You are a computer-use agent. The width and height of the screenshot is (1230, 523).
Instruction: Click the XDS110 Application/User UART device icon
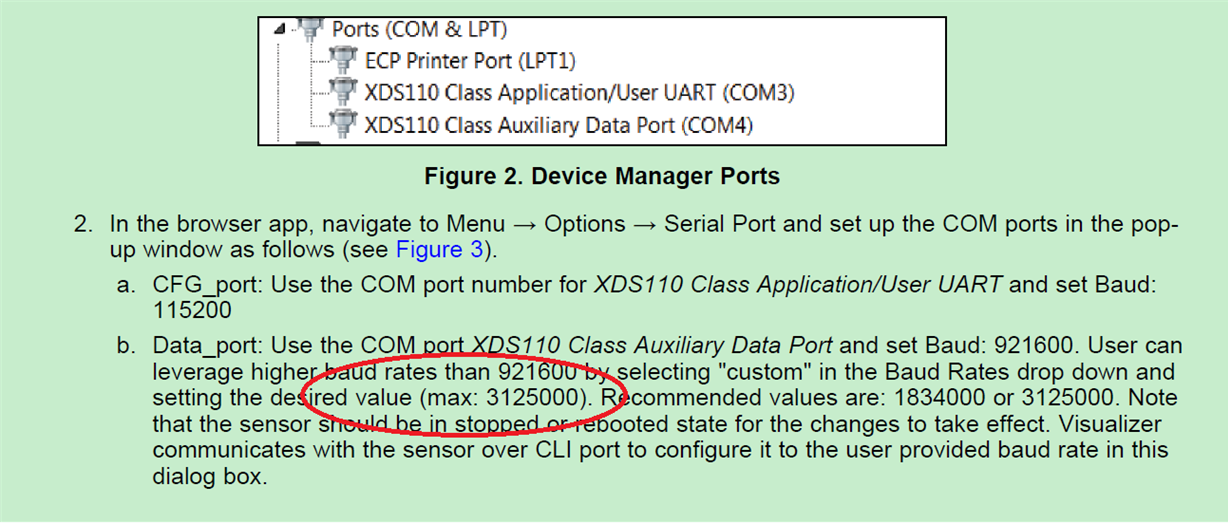(x=344, y=93)
